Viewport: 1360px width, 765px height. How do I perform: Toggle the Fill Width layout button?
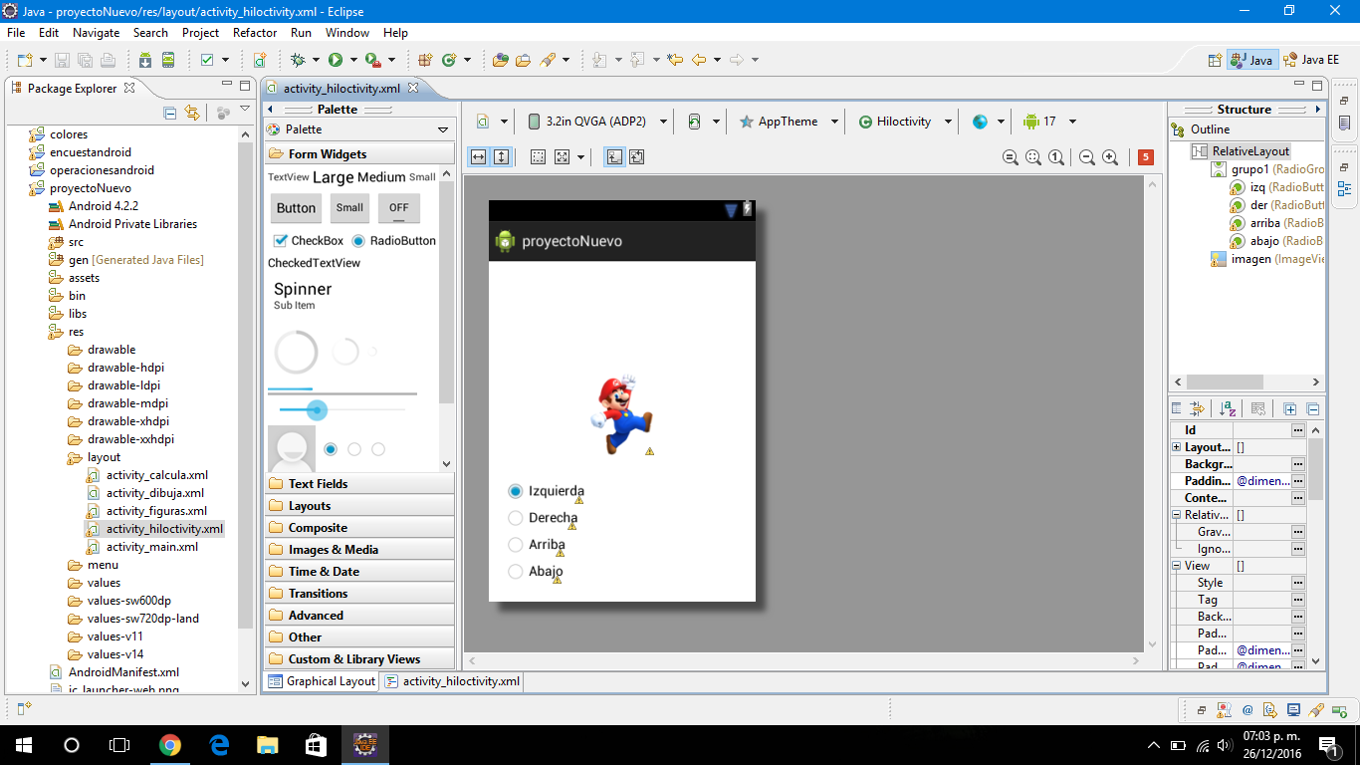click(478, 157)
